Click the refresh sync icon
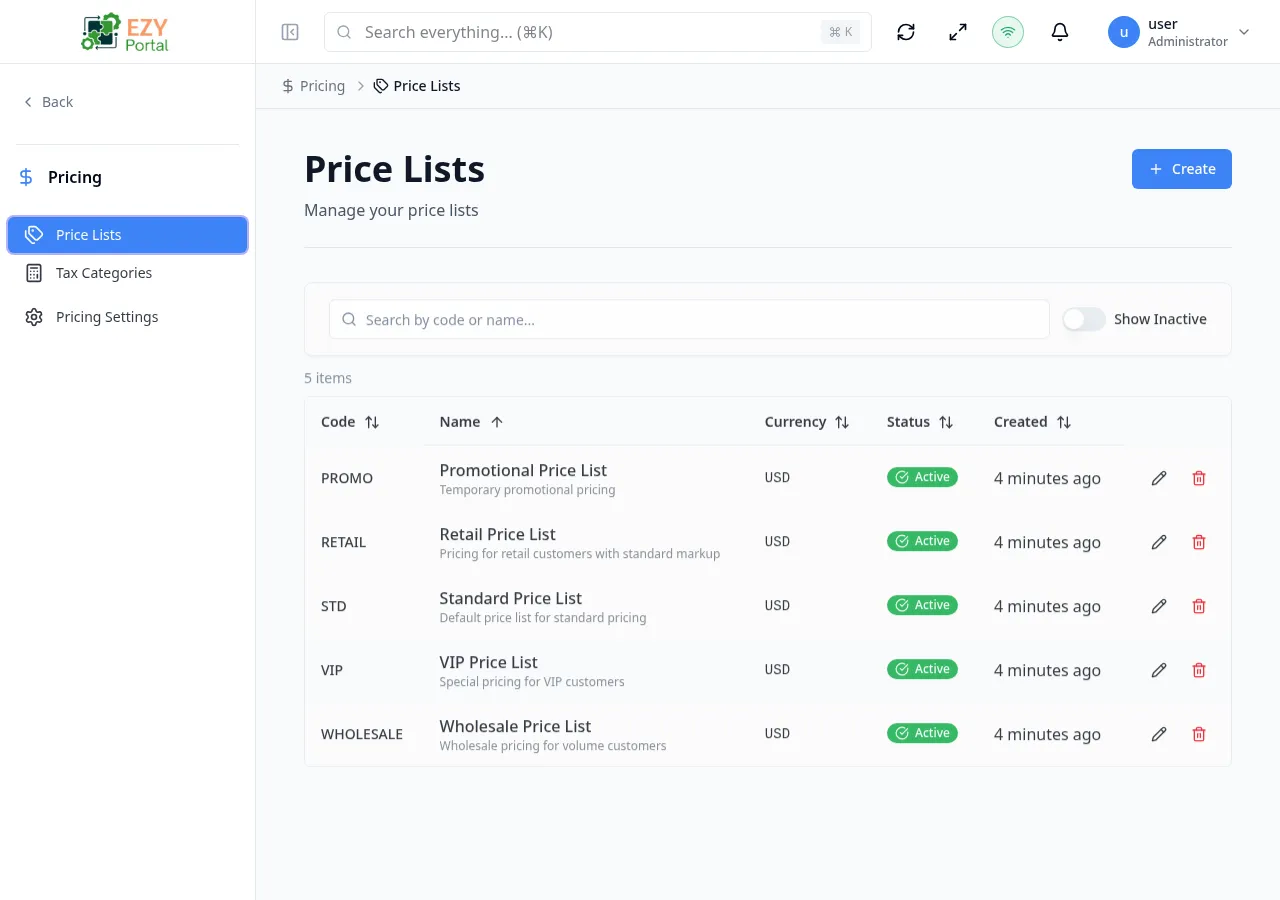This screenshot has width=1280, height=900. click(905, 31)
